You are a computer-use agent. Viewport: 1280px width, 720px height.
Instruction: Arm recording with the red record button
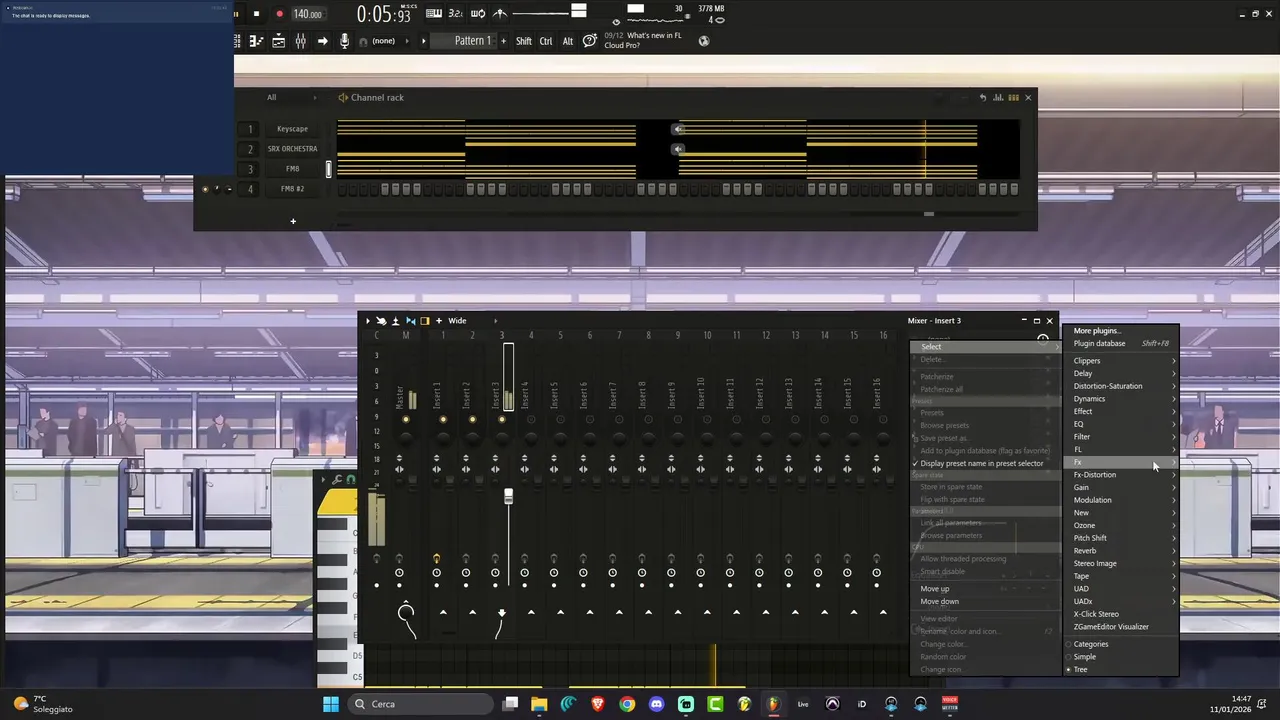[279, 14]
